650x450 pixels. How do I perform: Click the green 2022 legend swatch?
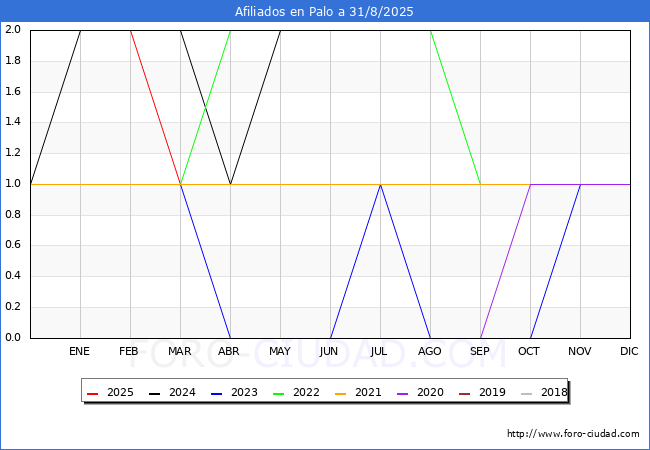point(278,393)
